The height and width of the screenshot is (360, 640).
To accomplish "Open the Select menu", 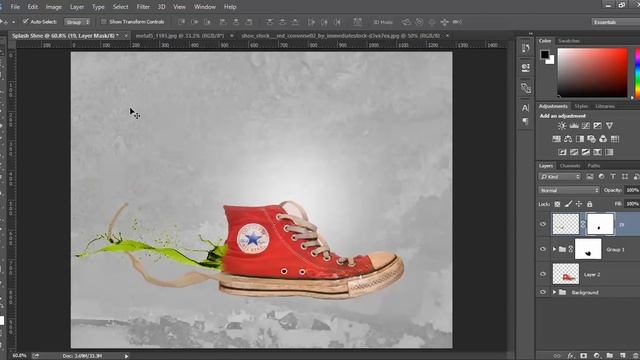I will (120, 7).
